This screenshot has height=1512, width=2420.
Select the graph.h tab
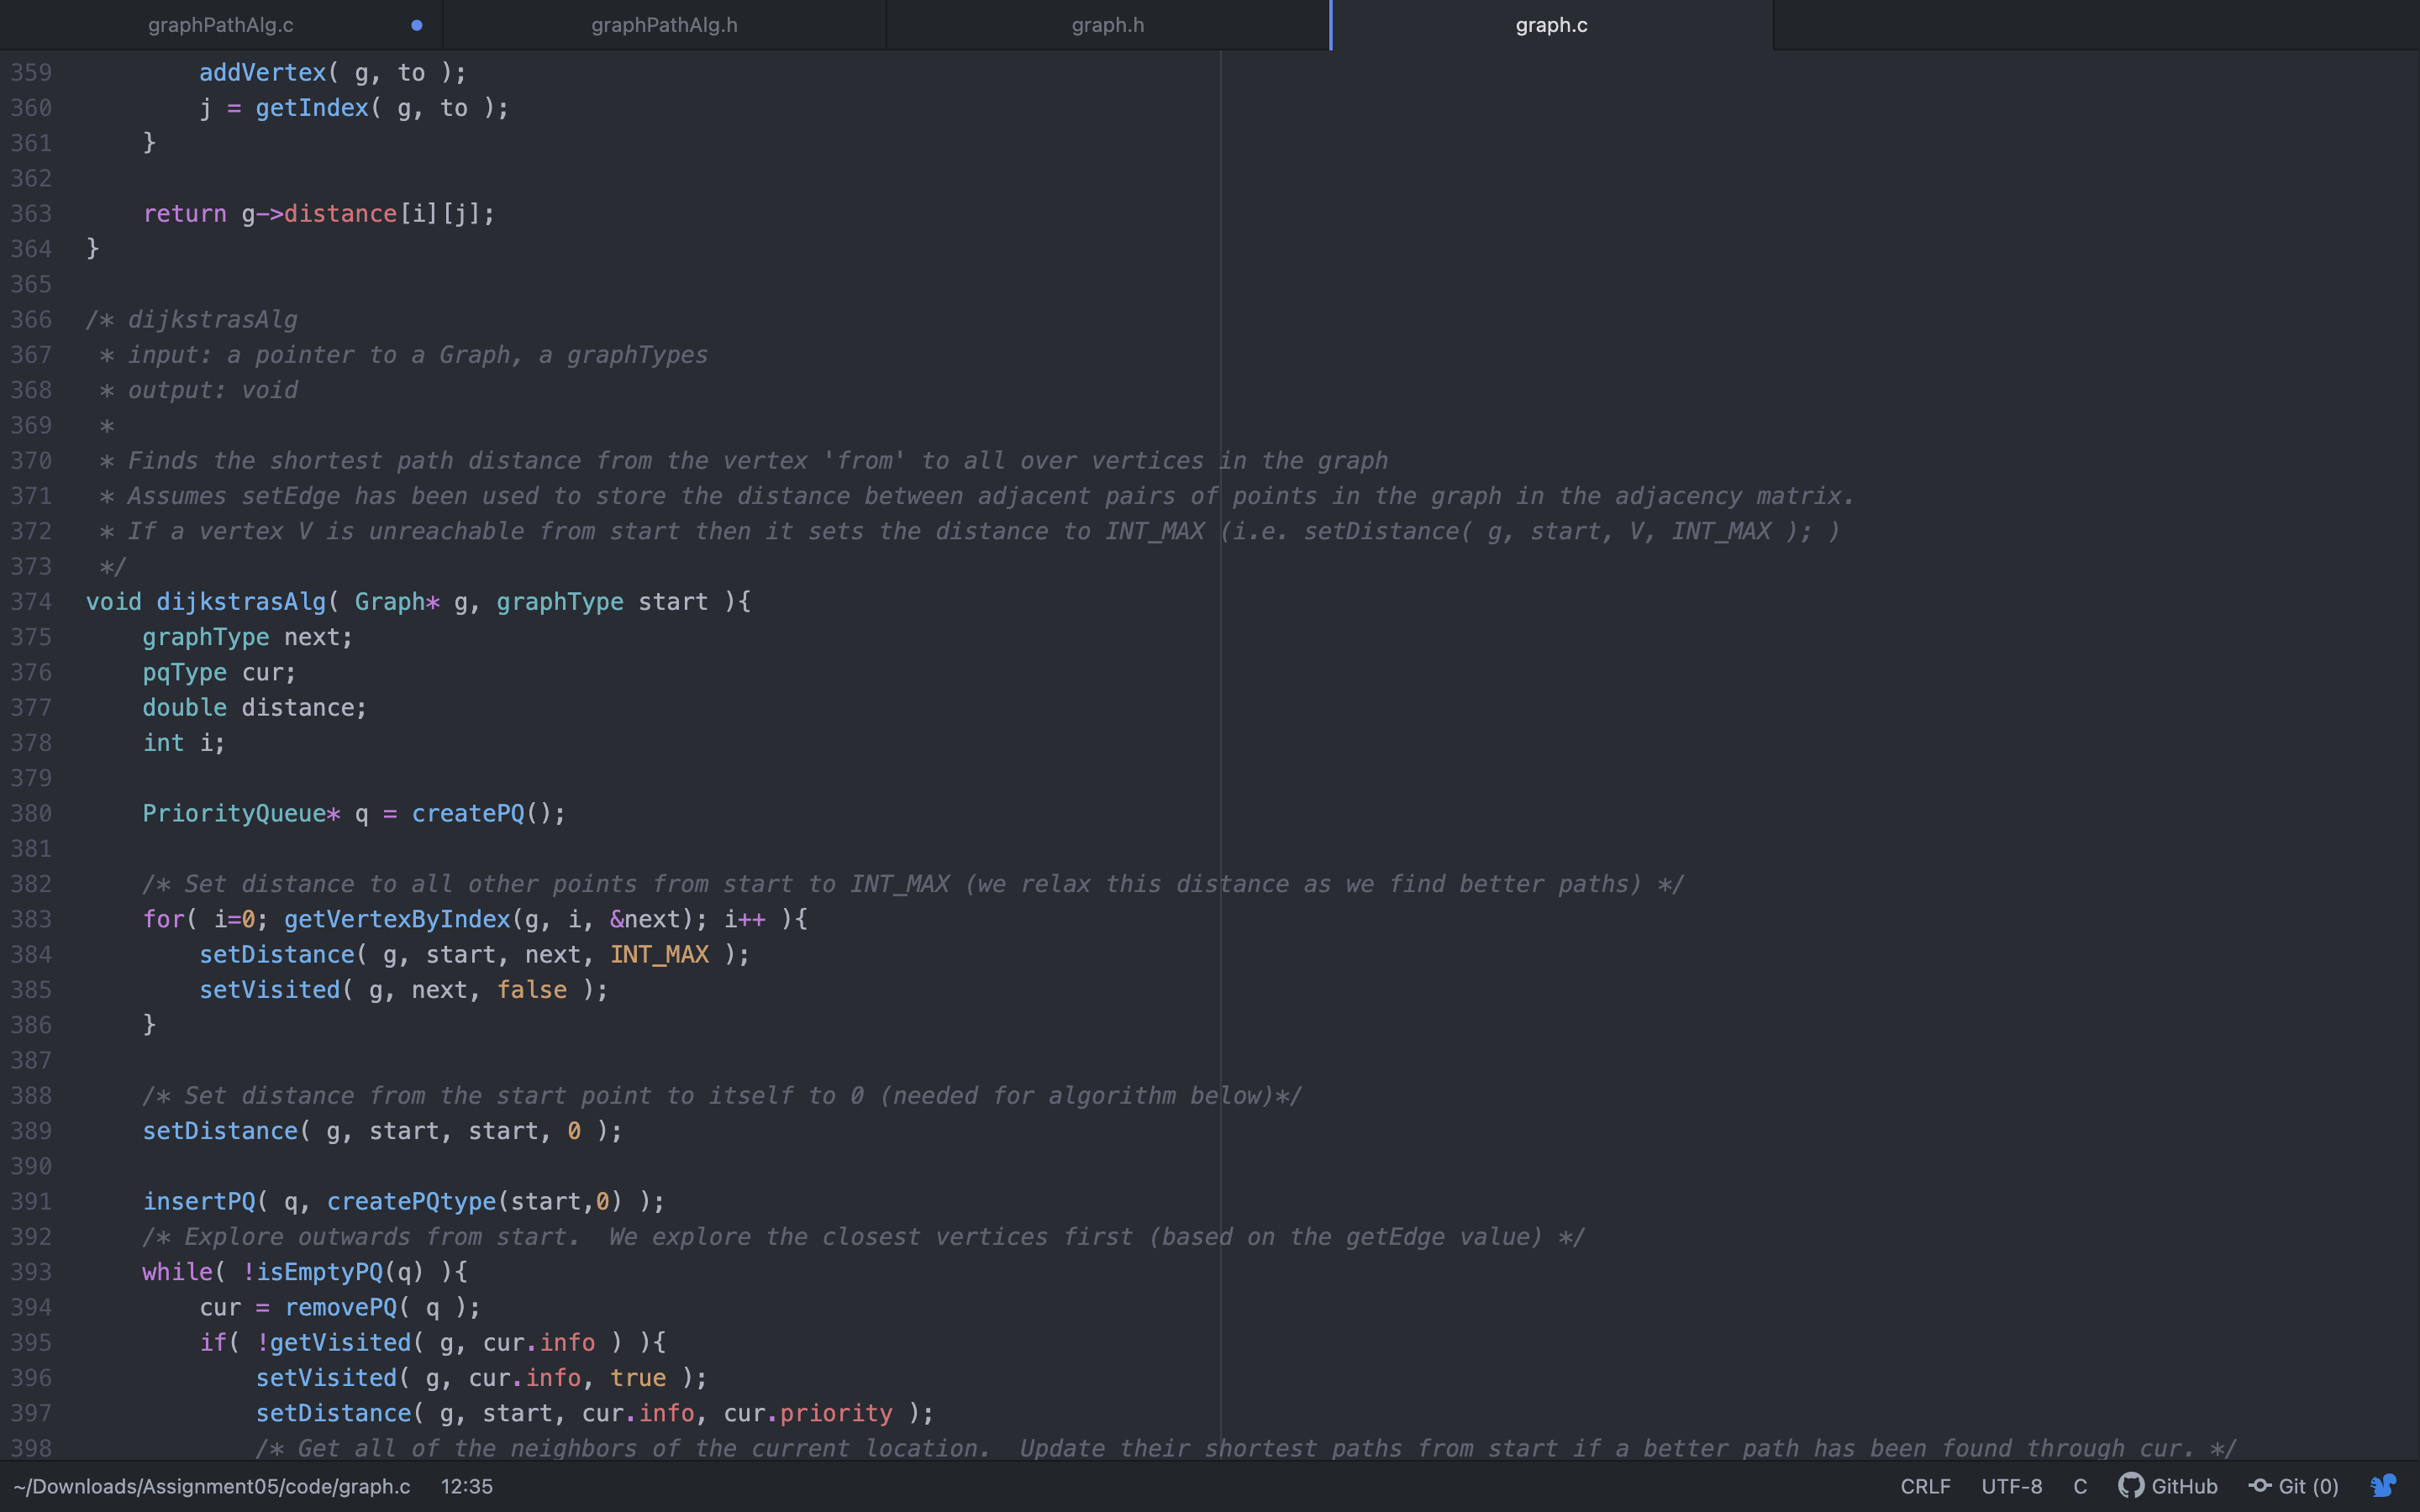coord(1107,25)
